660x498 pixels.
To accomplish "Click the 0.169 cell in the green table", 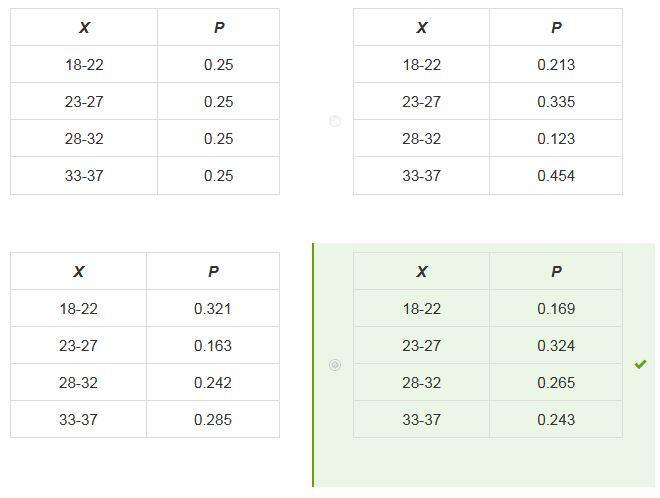I will (x=555, y=309).
